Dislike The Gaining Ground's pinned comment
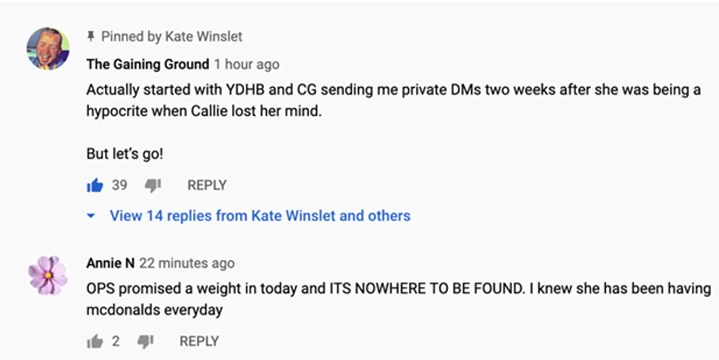This screenshot has width=719, height=360. pos(153,185)
